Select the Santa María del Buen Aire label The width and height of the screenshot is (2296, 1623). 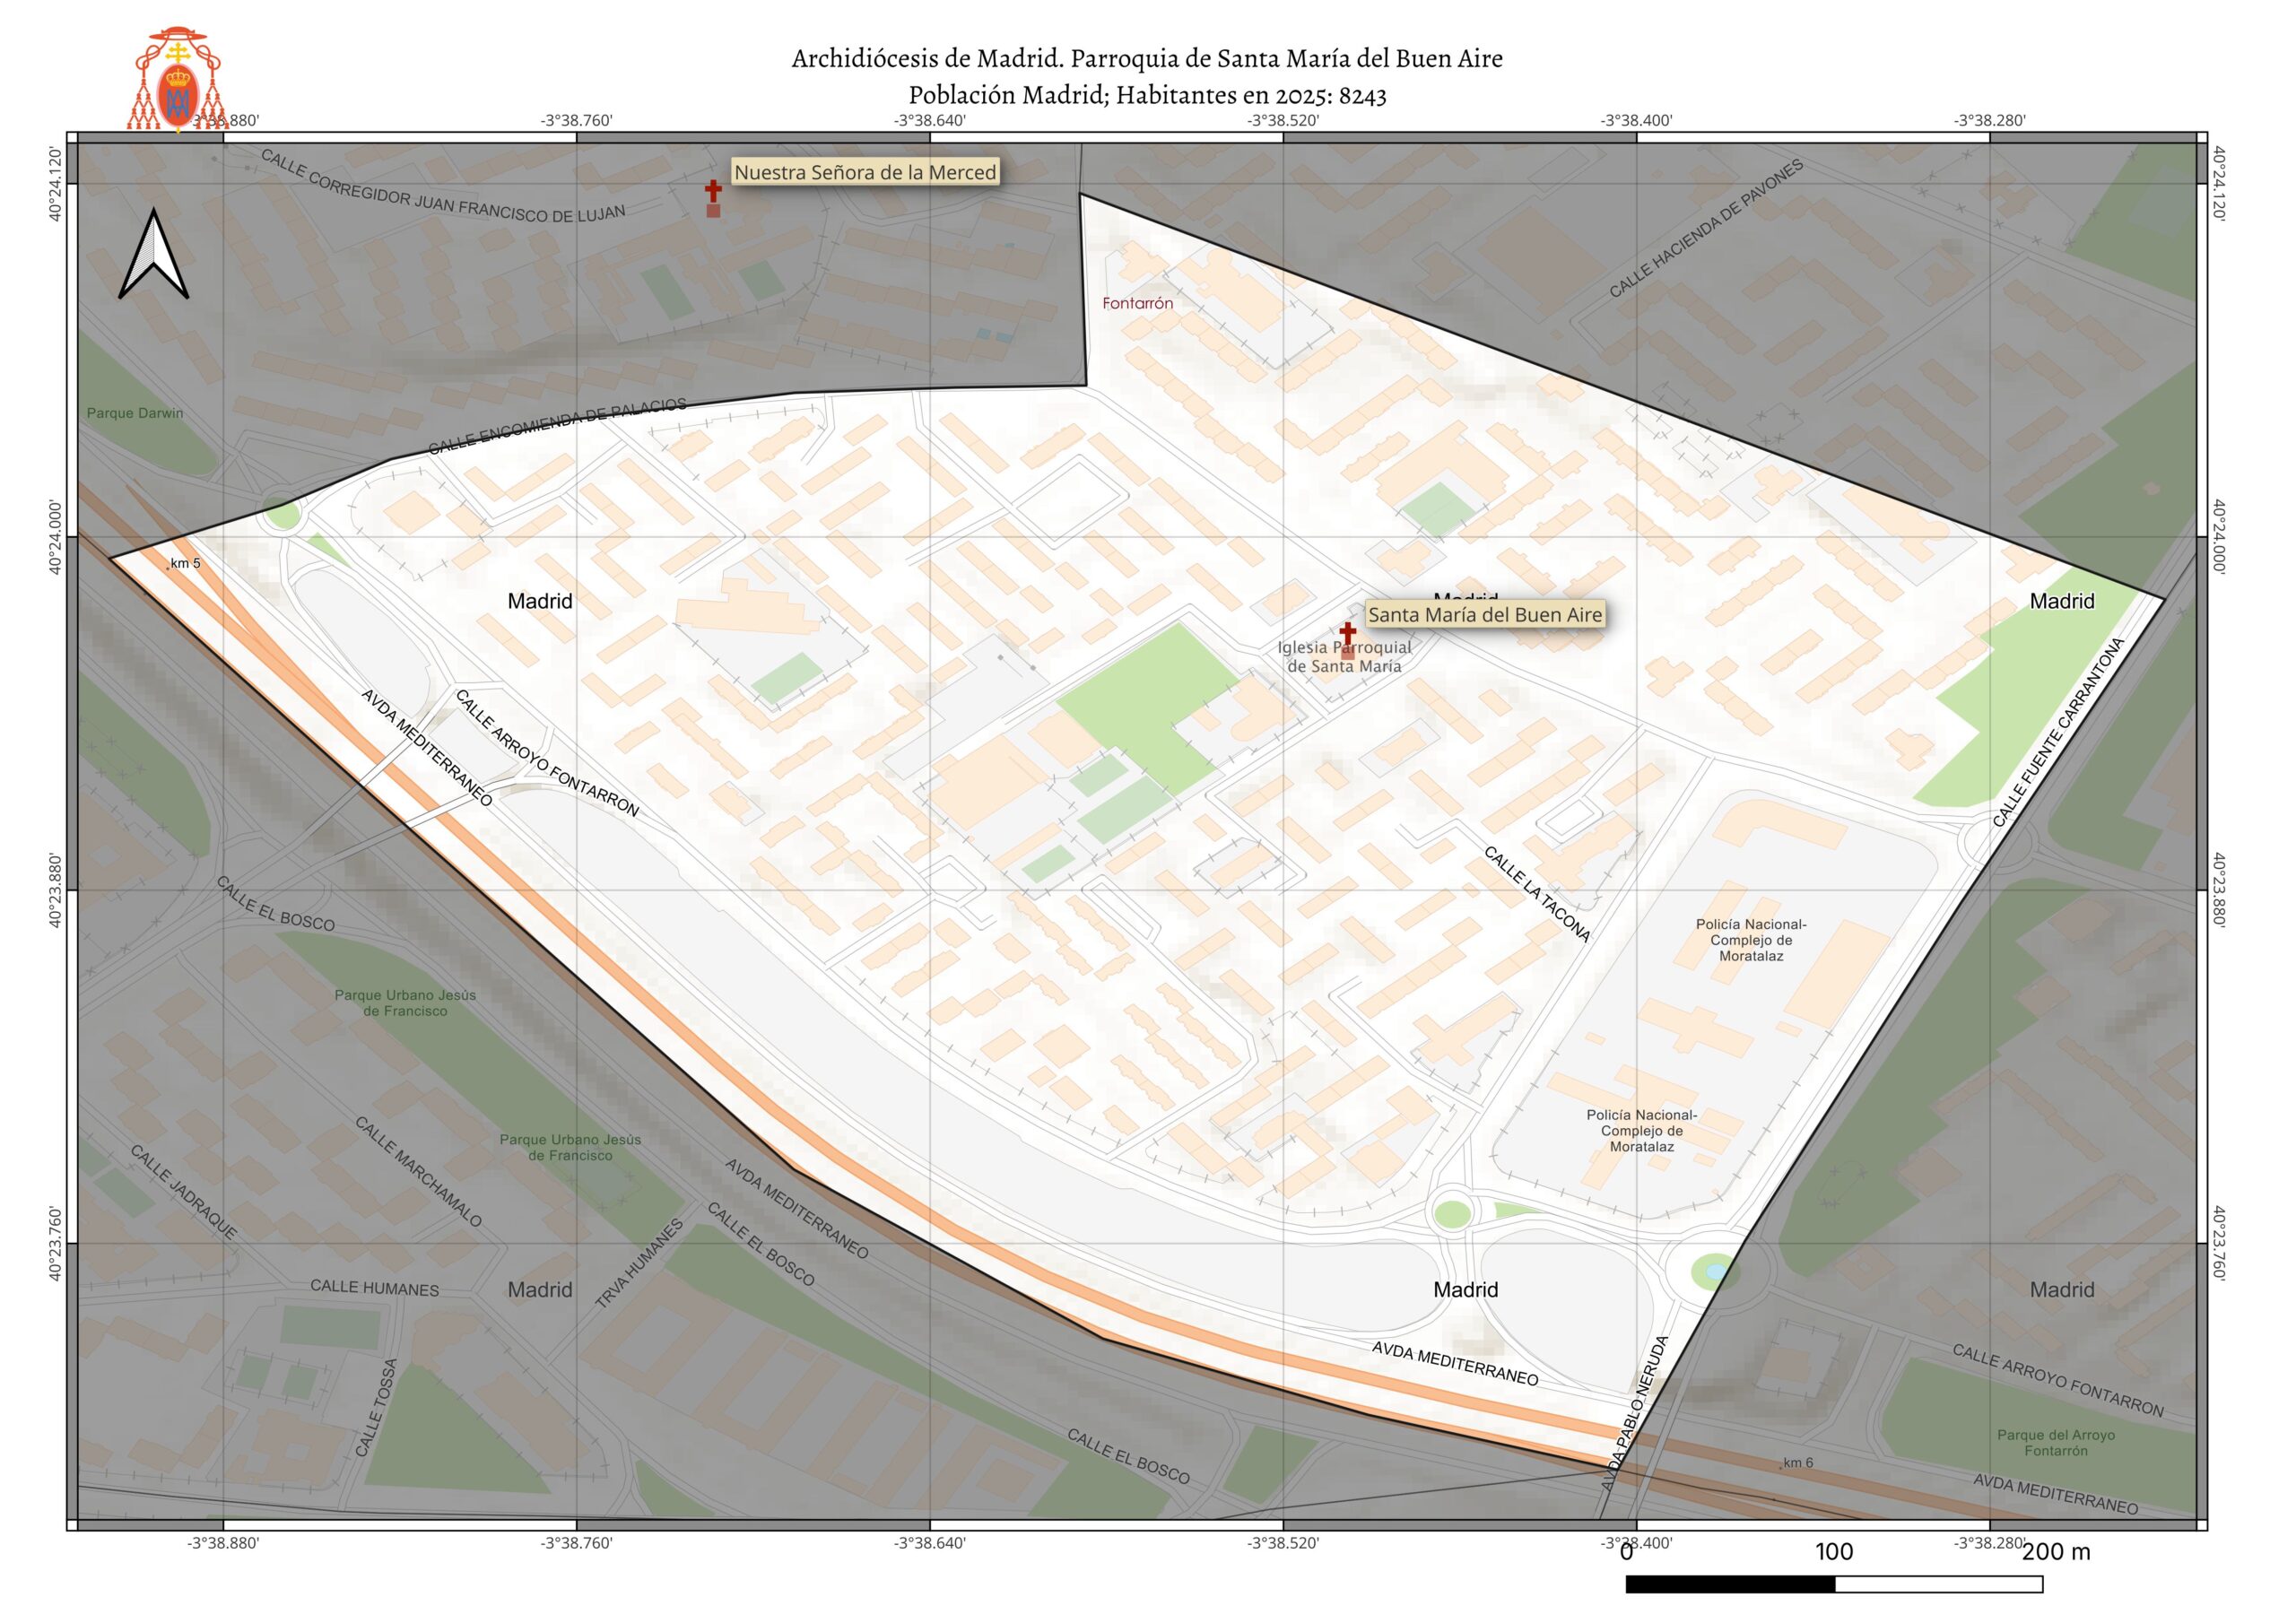coord(1485,615)
